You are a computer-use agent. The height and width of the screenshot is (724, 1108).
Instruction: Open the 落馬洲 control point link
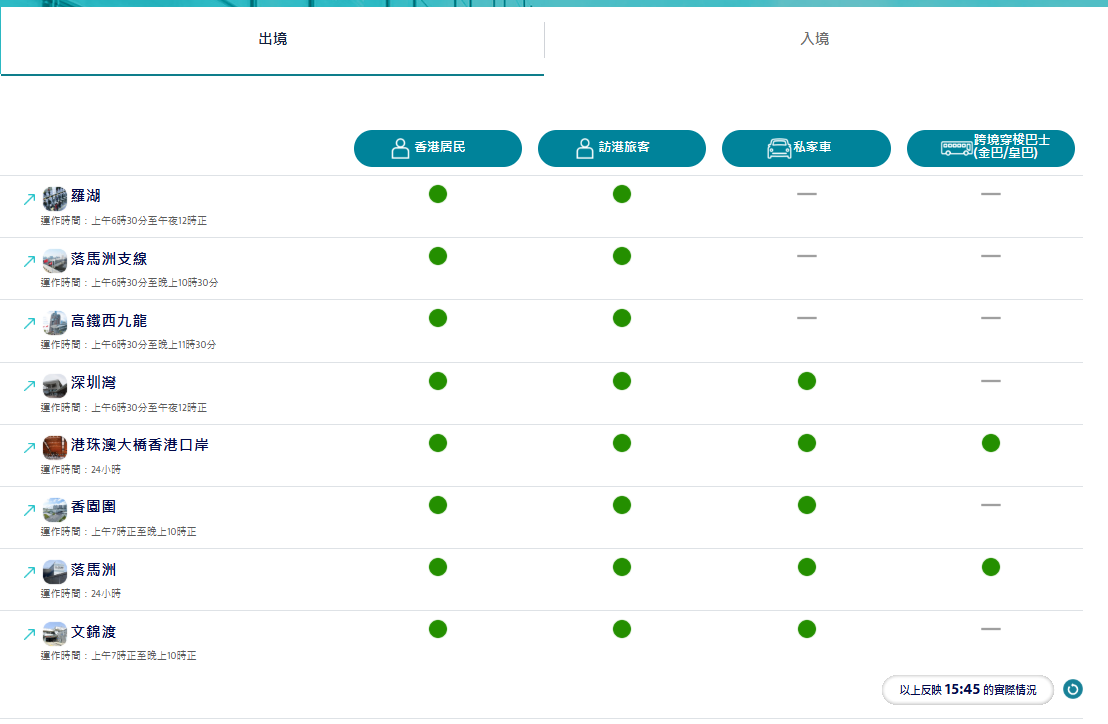93,570
